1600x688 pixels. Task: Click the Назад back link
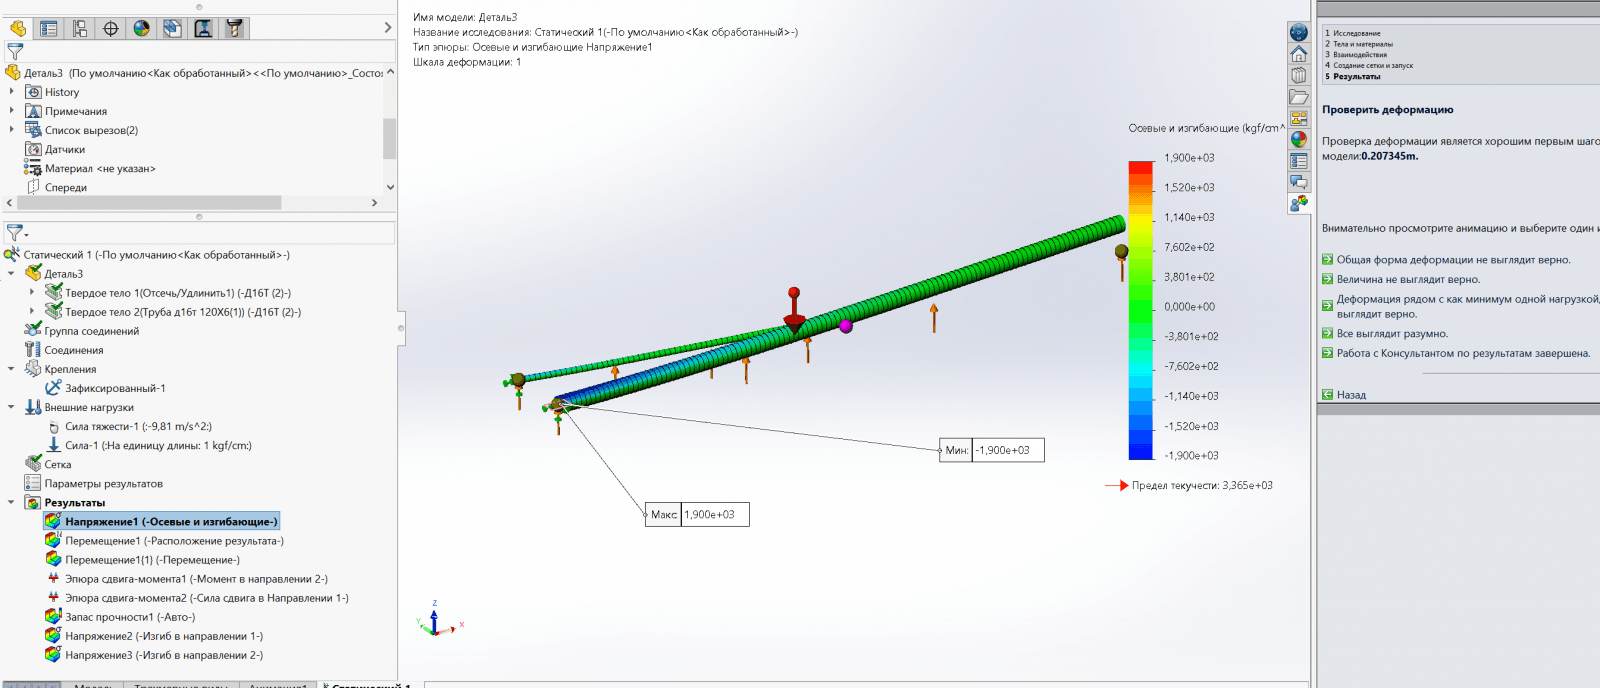point(1351,395)
